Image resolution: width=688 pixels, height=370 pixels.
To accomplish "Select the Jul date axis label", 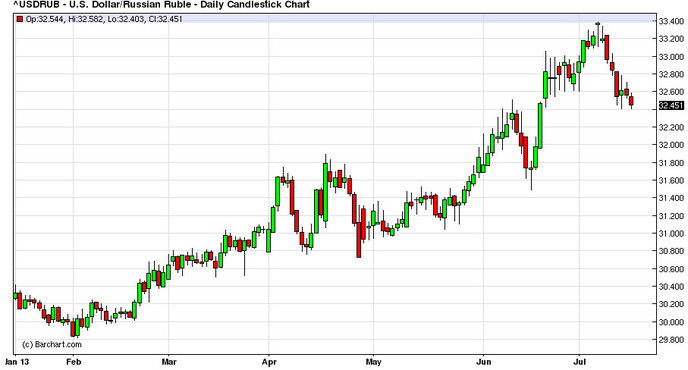I will click(x=580, y=362).
